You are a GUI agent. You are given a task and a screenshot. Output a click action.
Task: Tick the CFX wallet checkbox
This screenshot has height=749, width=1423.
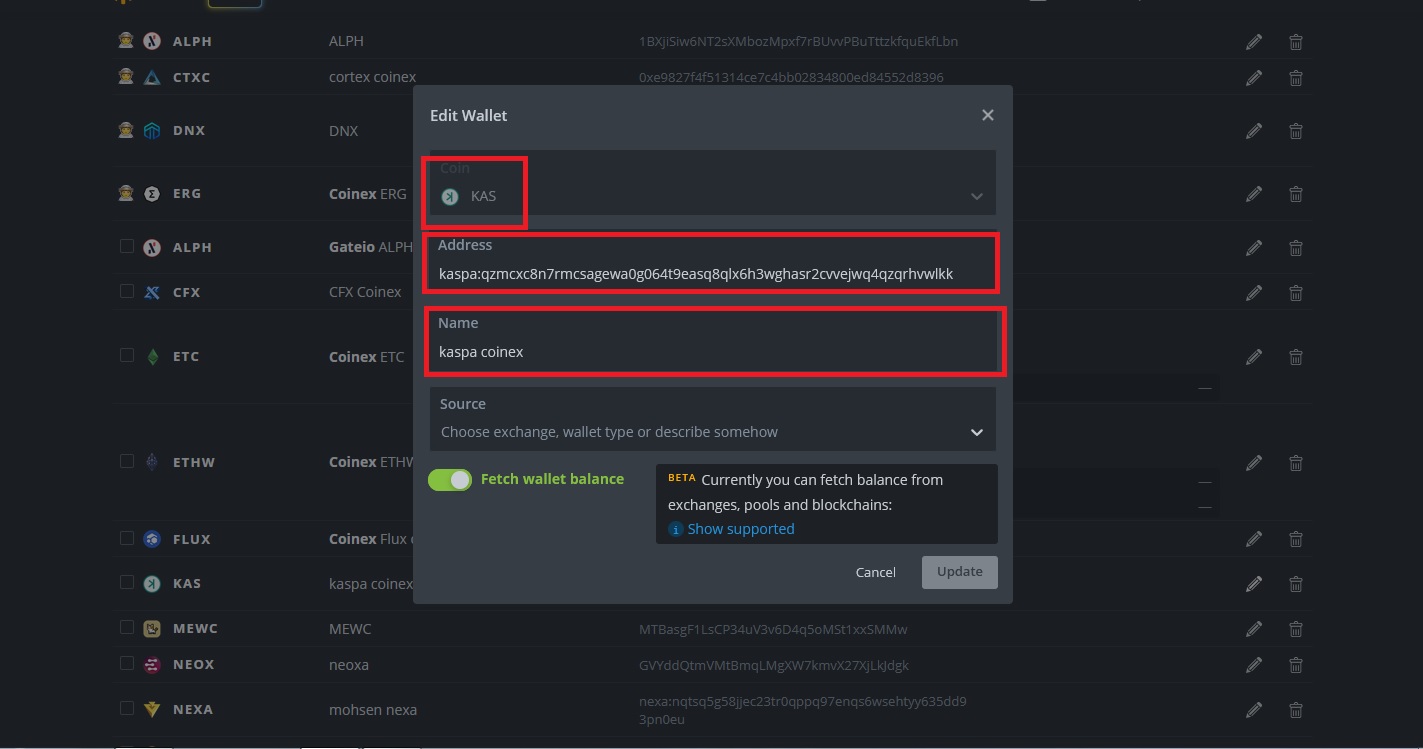(x=127, y=291)
